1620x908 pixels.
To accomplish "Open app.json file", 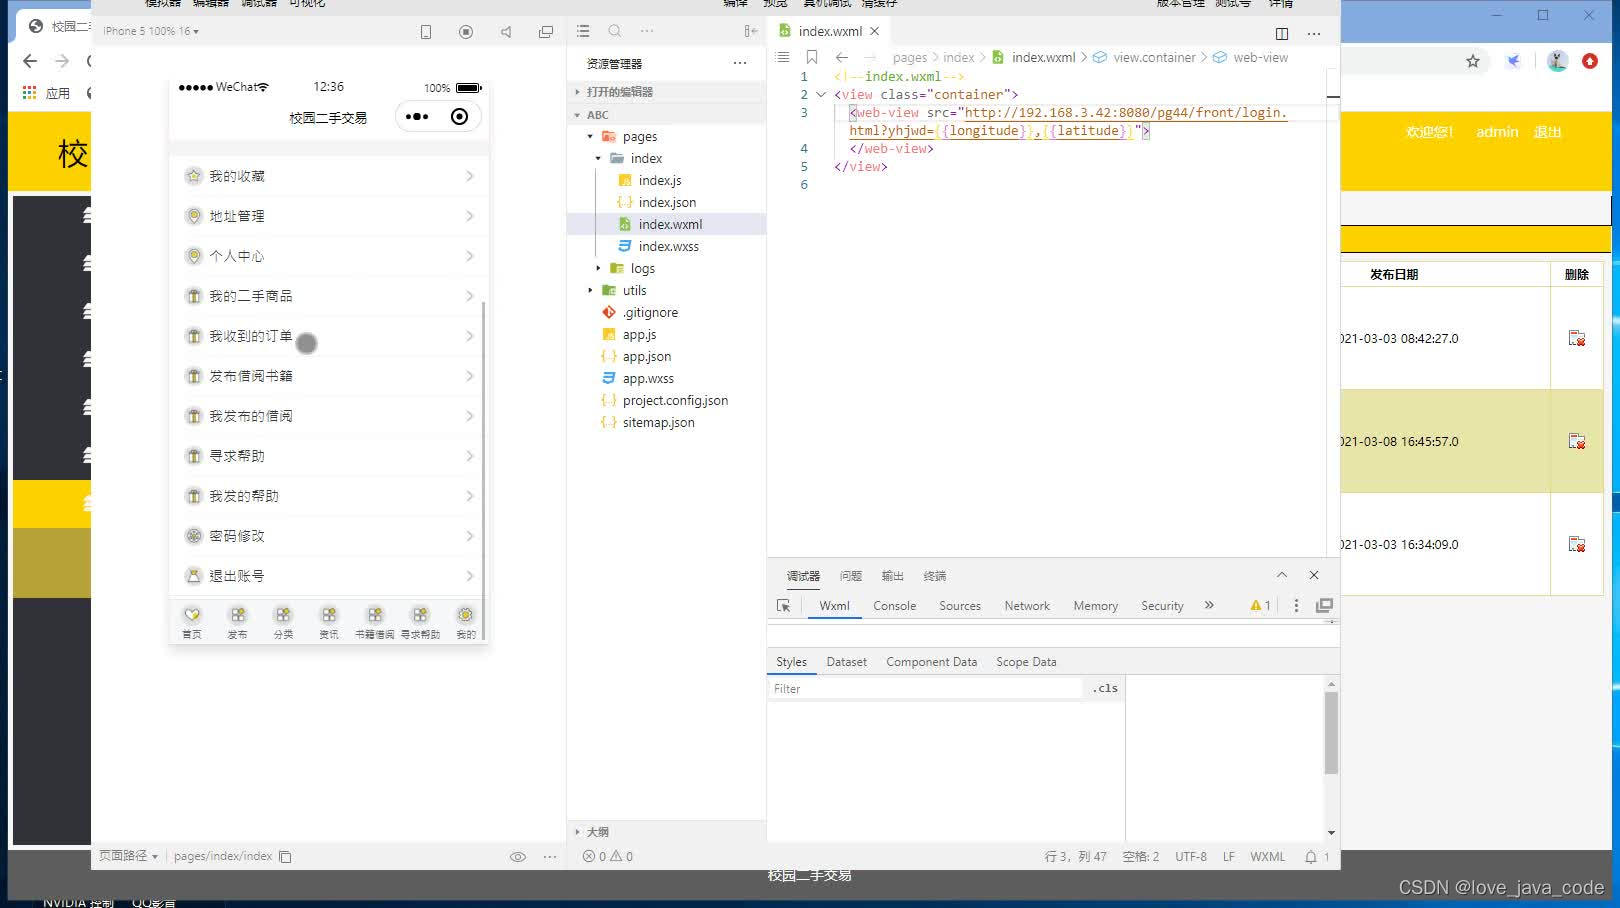I will point(646,356).
